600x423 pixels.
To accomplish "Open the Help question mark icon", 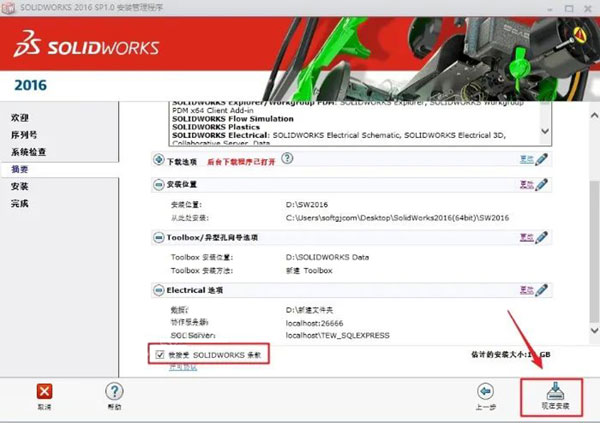I will click(114, 391).
